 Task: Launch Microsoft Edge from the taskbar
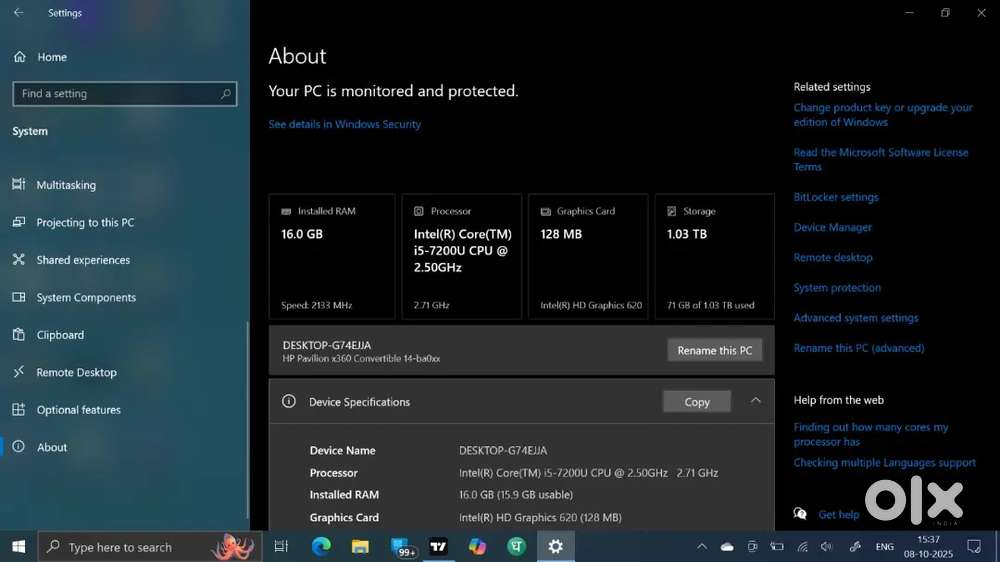tap(321, 547)
